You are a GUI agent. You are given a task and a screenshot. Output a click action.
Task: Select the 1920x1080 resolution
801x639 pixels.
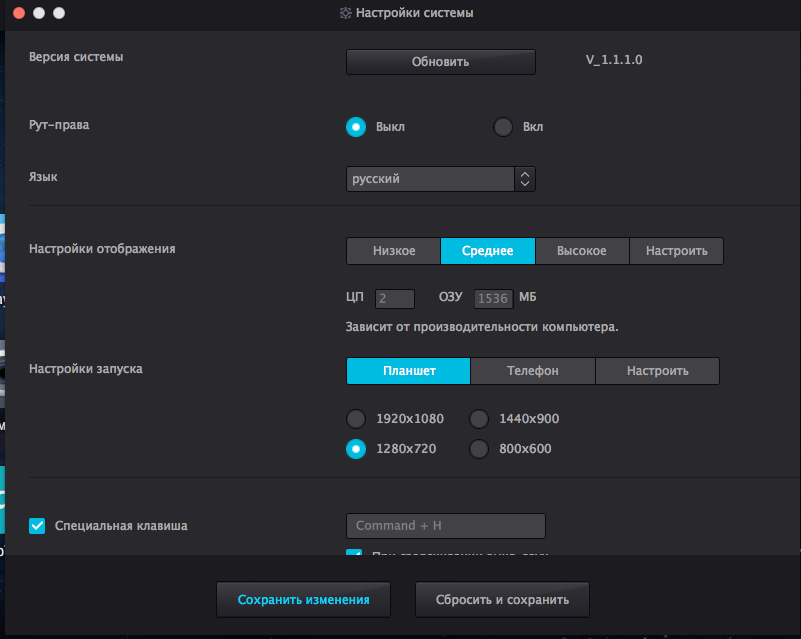coord(355,419)
